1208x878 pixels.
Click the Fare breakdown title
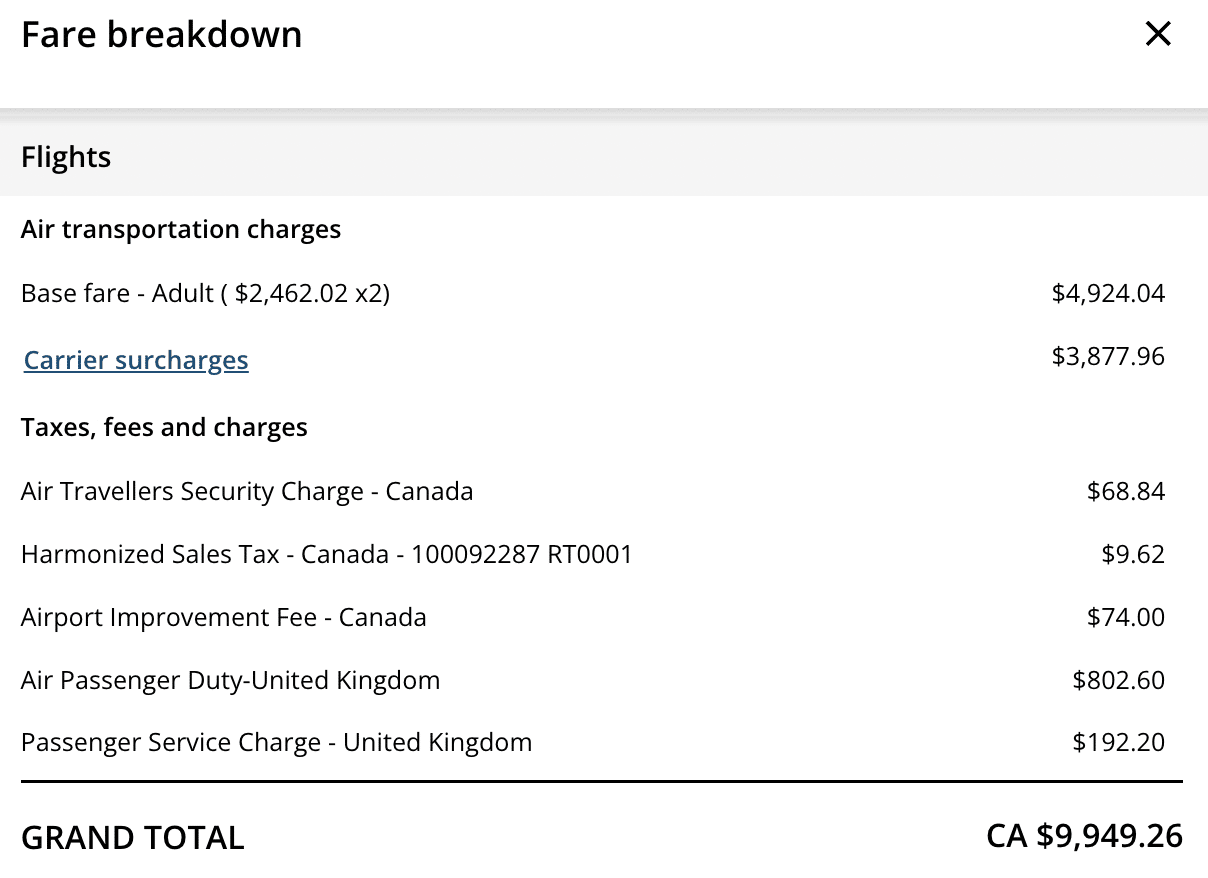click(161, 35)
